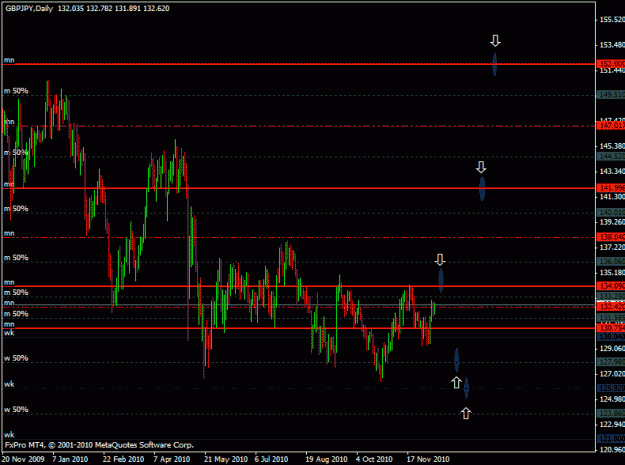Click the 'mn' label on the 134.99 line
This screenshot has height=465, width=625.
pos(9,283)
